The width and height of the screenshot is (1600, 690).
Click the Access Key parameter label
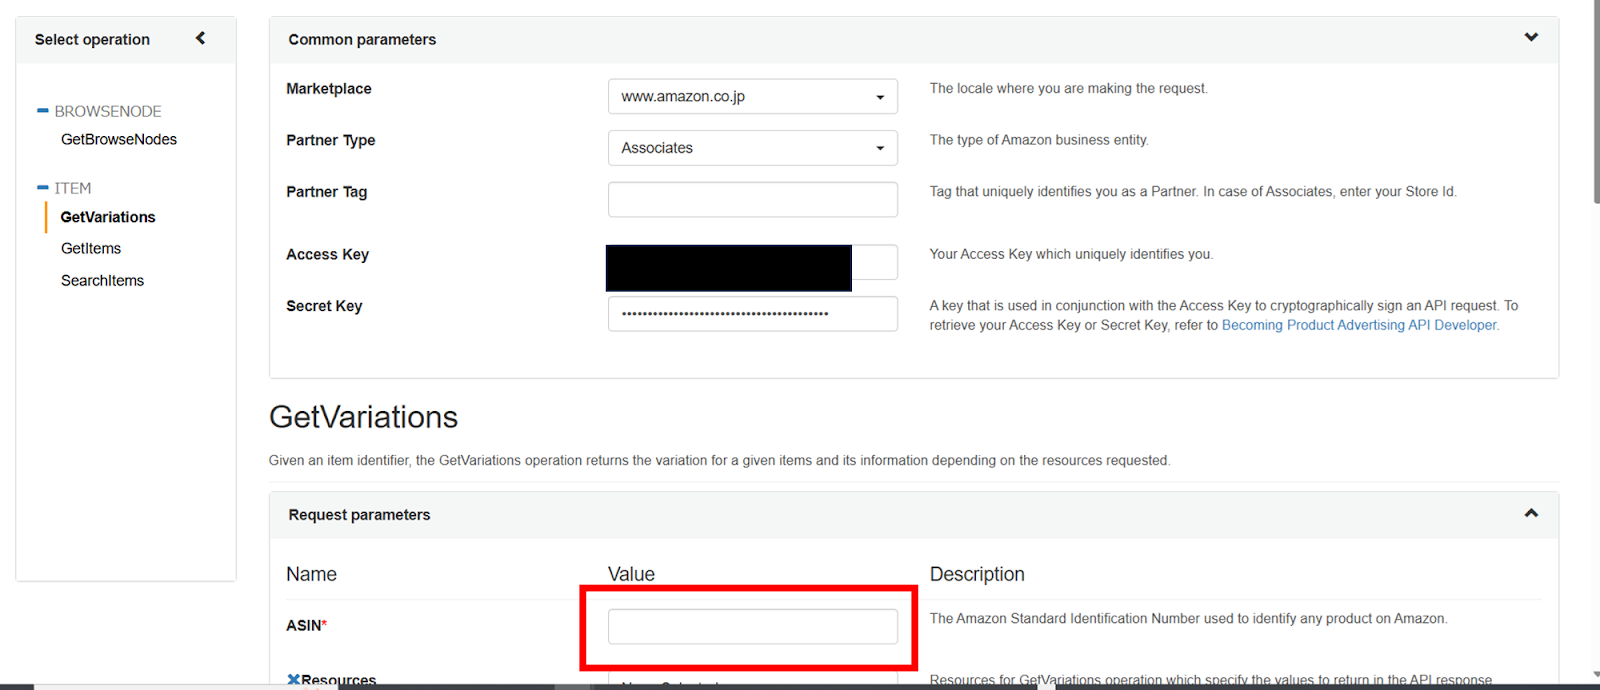click(328, 254)
